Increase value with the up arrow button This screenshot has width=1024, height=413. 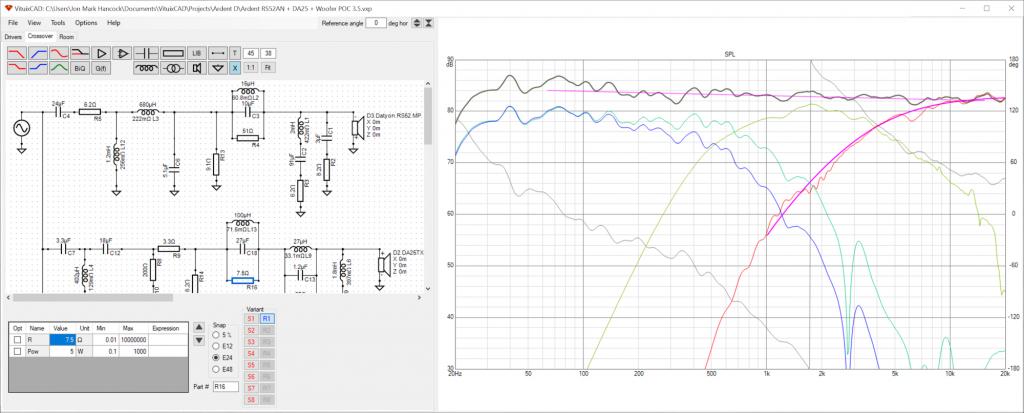tap(199, 327)
